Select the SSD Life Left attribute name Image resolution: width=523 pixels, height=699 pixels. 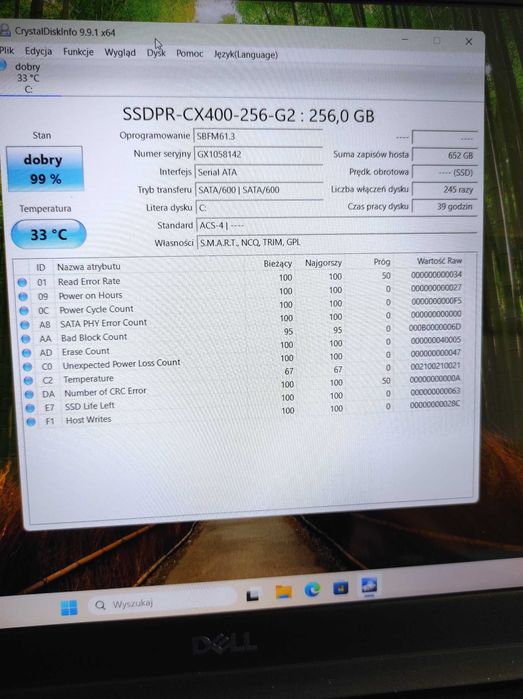[90, 406]
